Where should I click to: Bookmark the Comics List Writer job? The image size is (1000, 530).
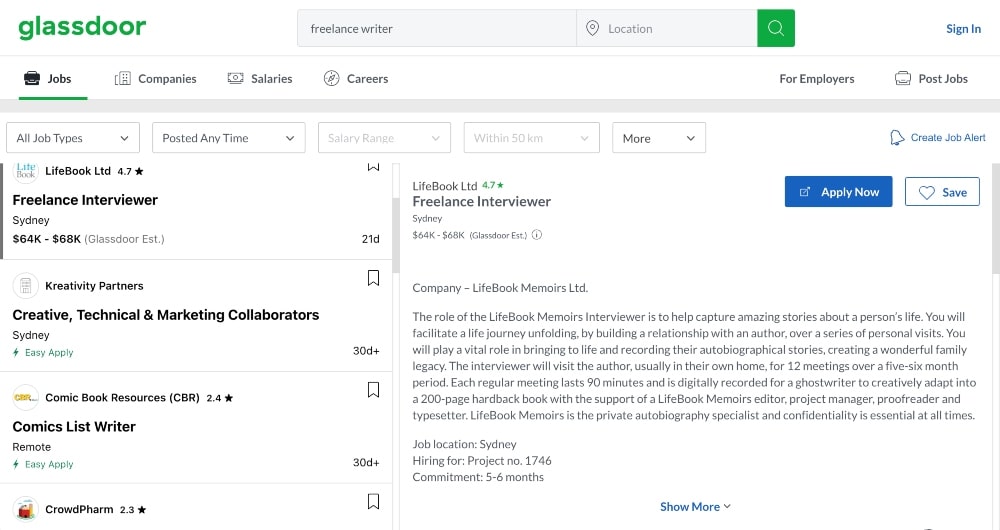coord(373,390)
